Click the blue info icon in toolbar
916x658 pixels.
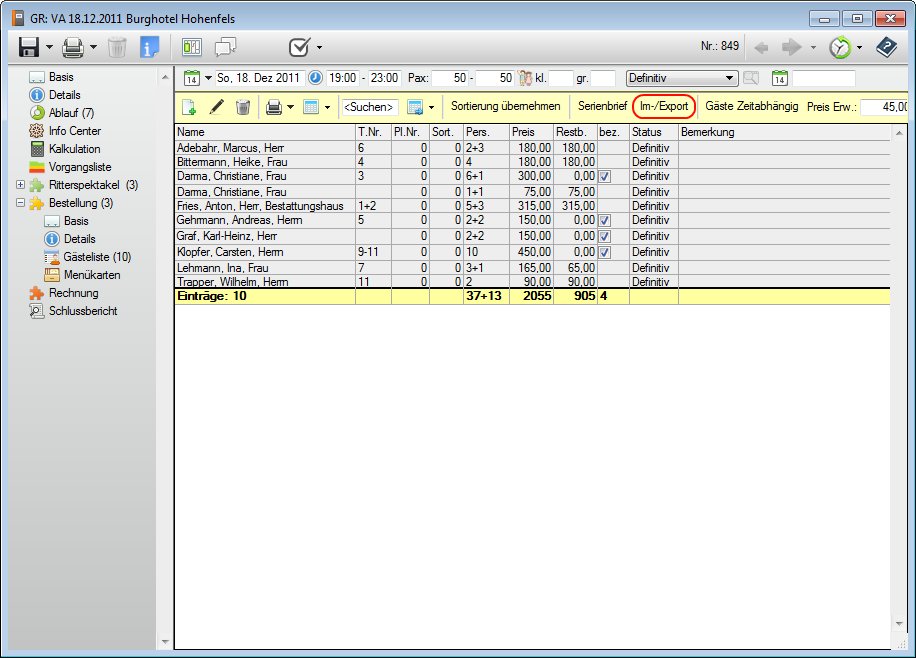point(149,47)
